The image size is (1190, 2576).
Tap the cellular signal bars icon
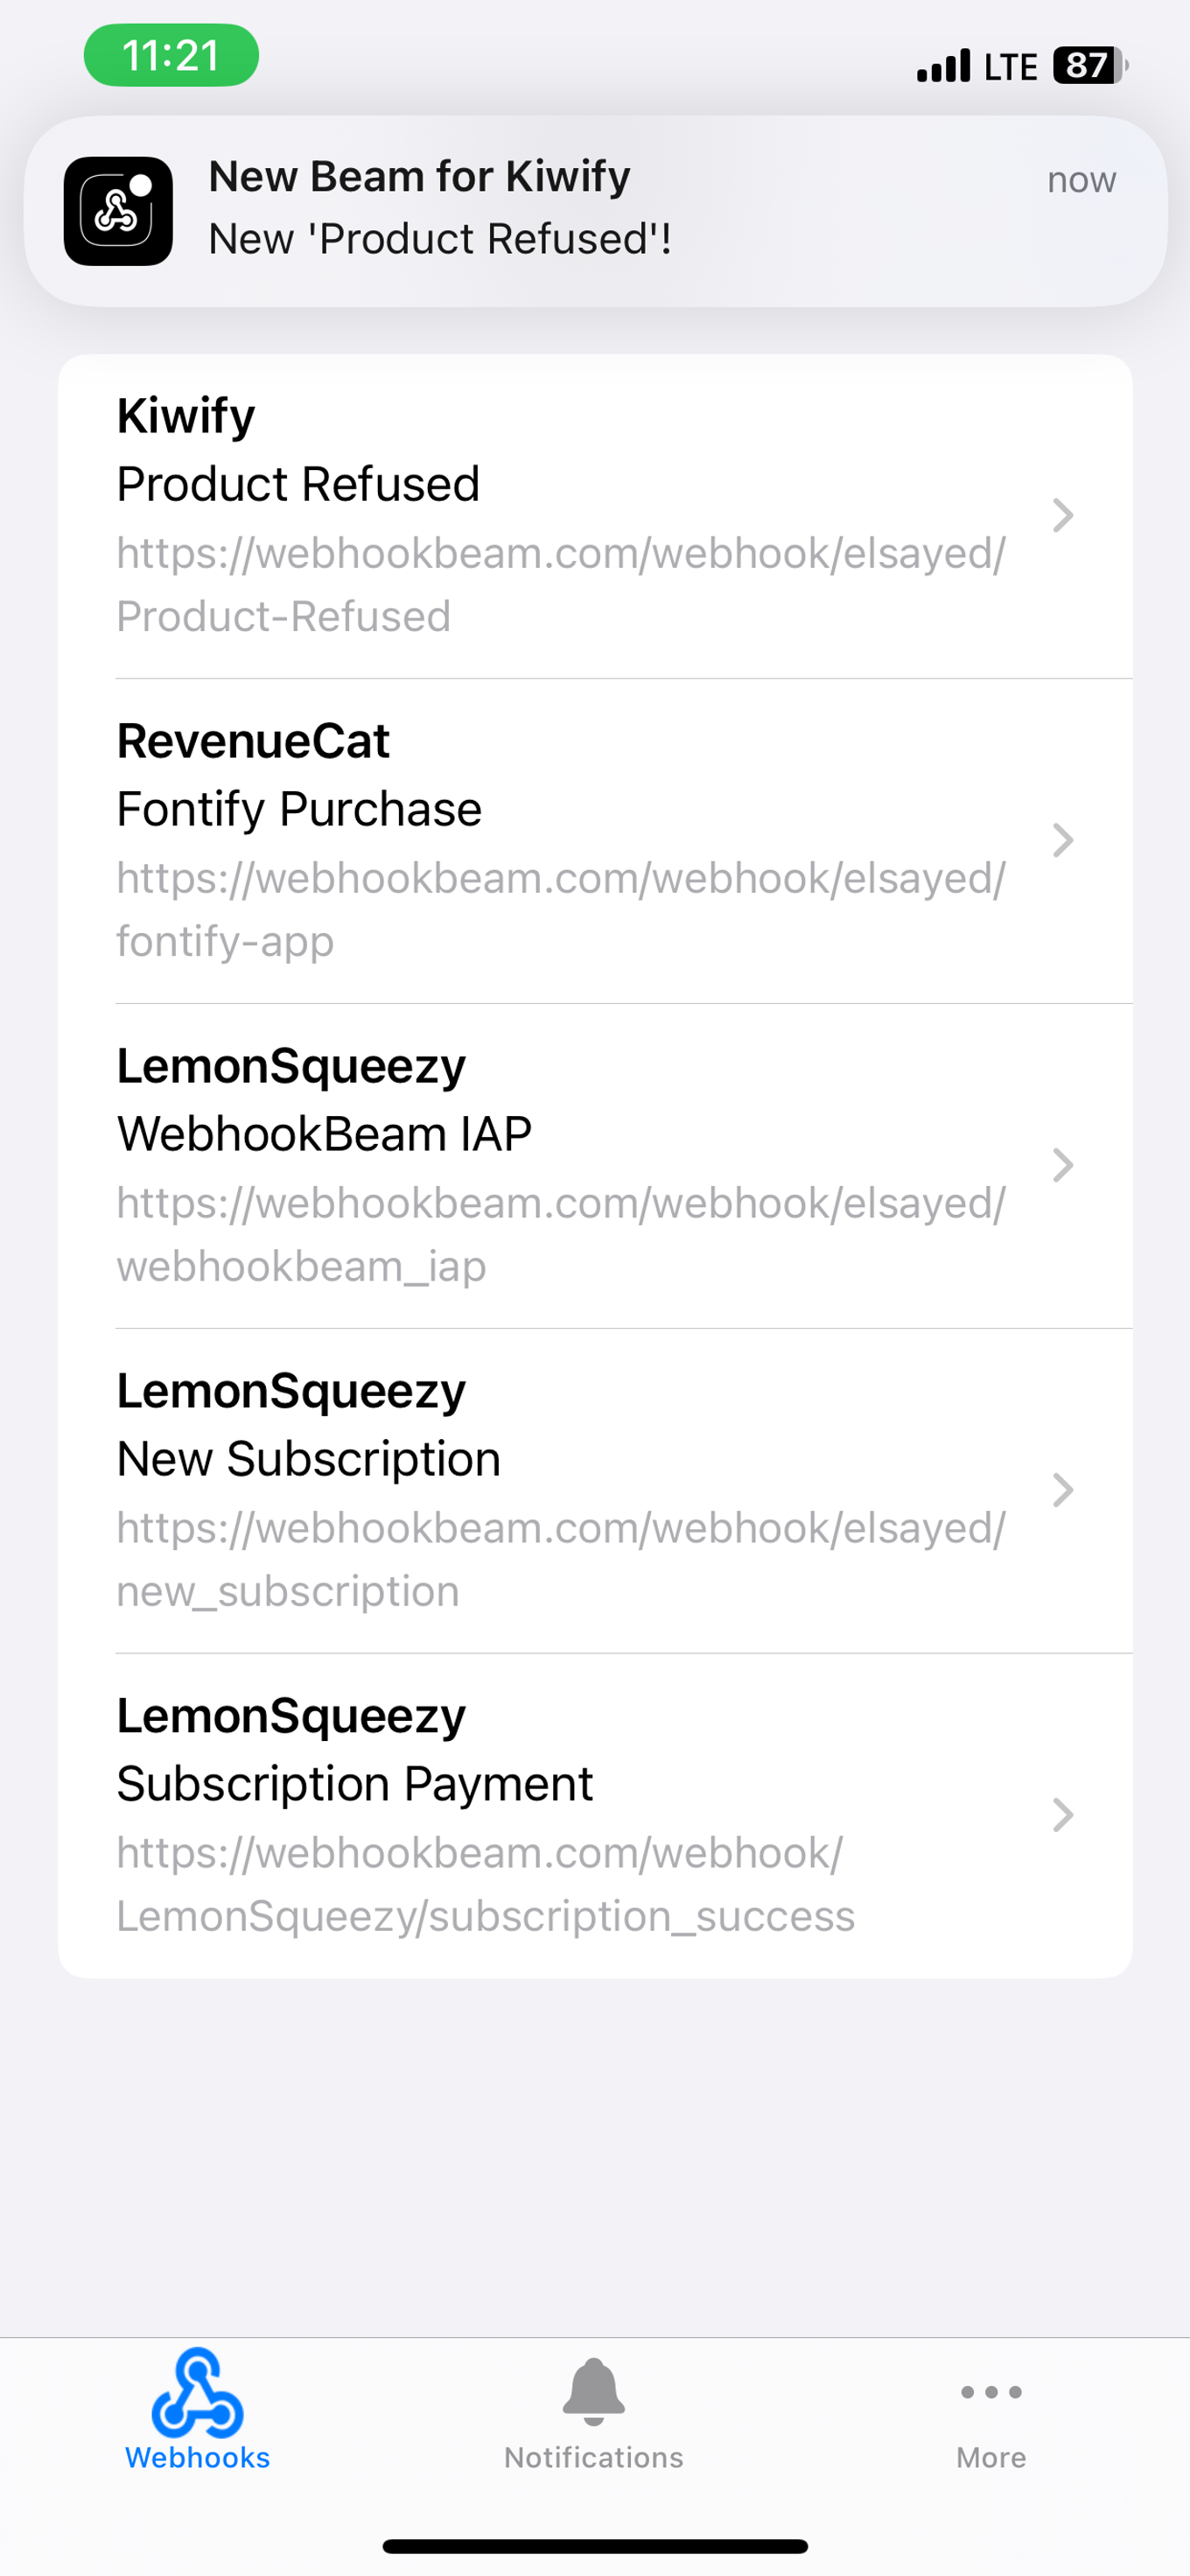[x=943, y=66]
